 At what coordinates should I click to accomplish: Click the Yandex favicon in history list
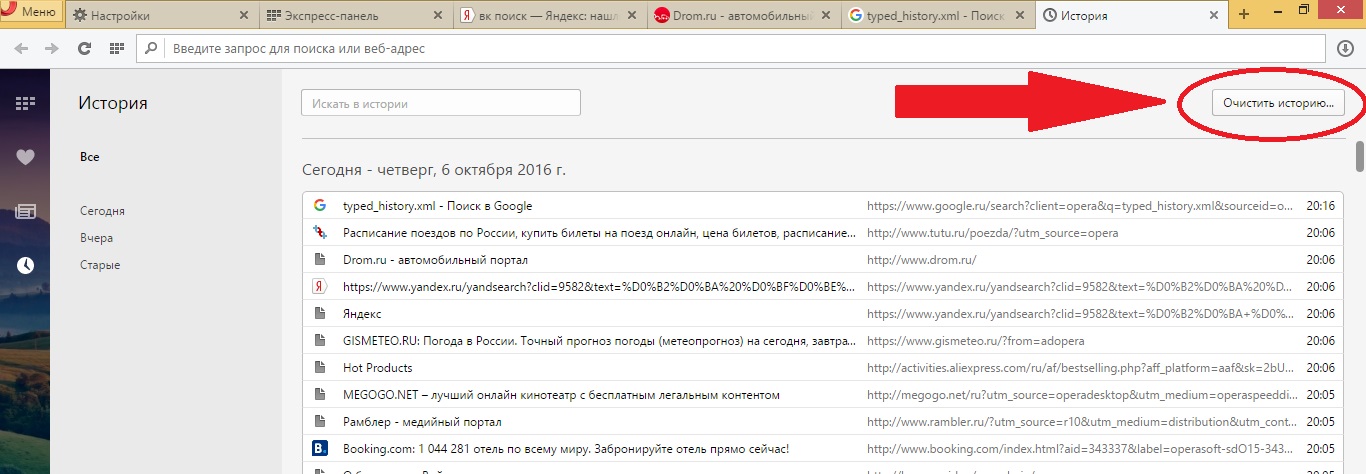[x=320, y=287]
